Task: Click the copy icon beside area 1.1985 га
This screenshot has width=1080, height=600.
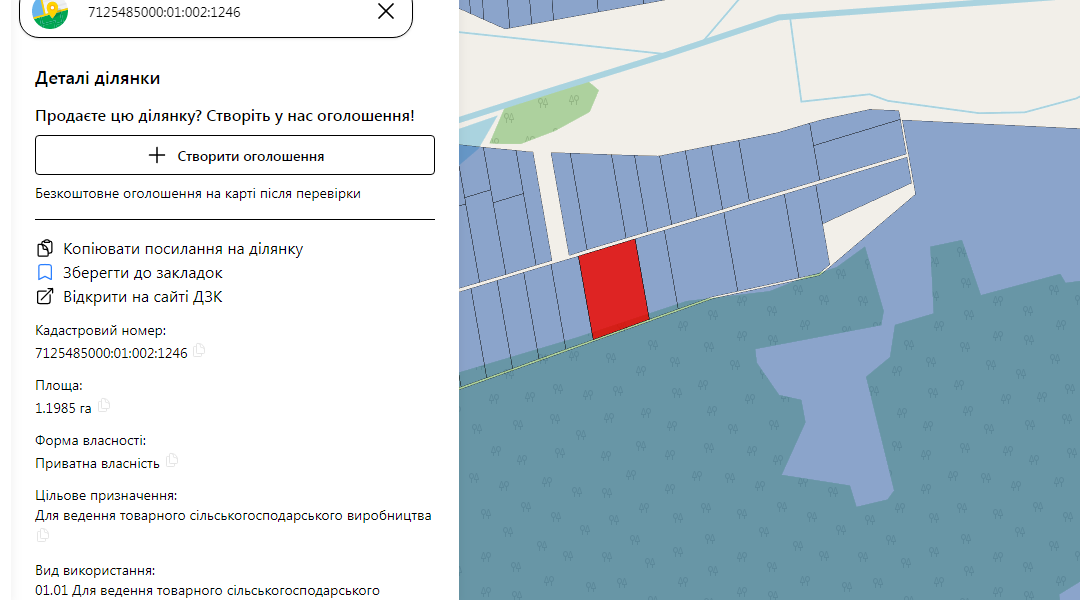Action: (104, 407)
